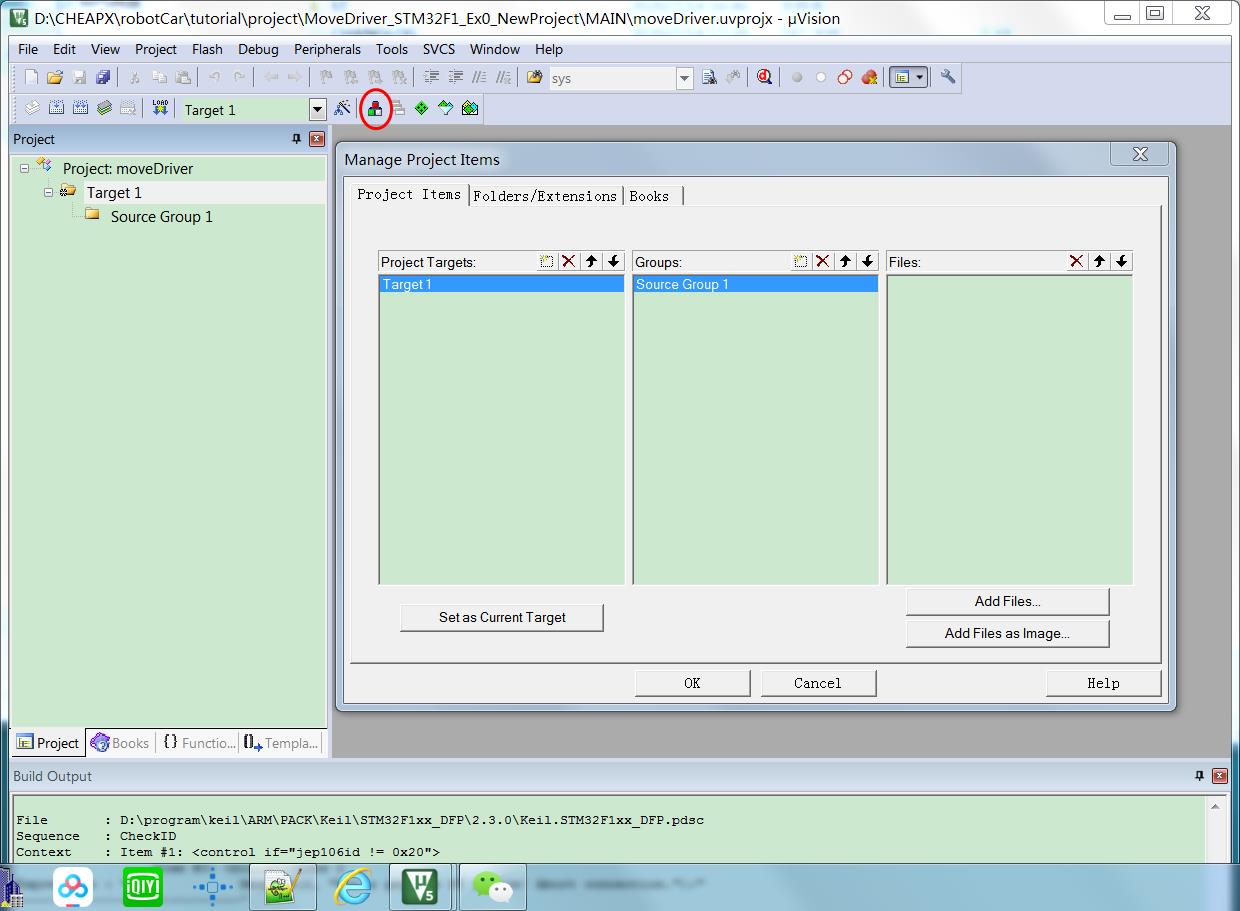Move selected group up

[x=846, y=261]
